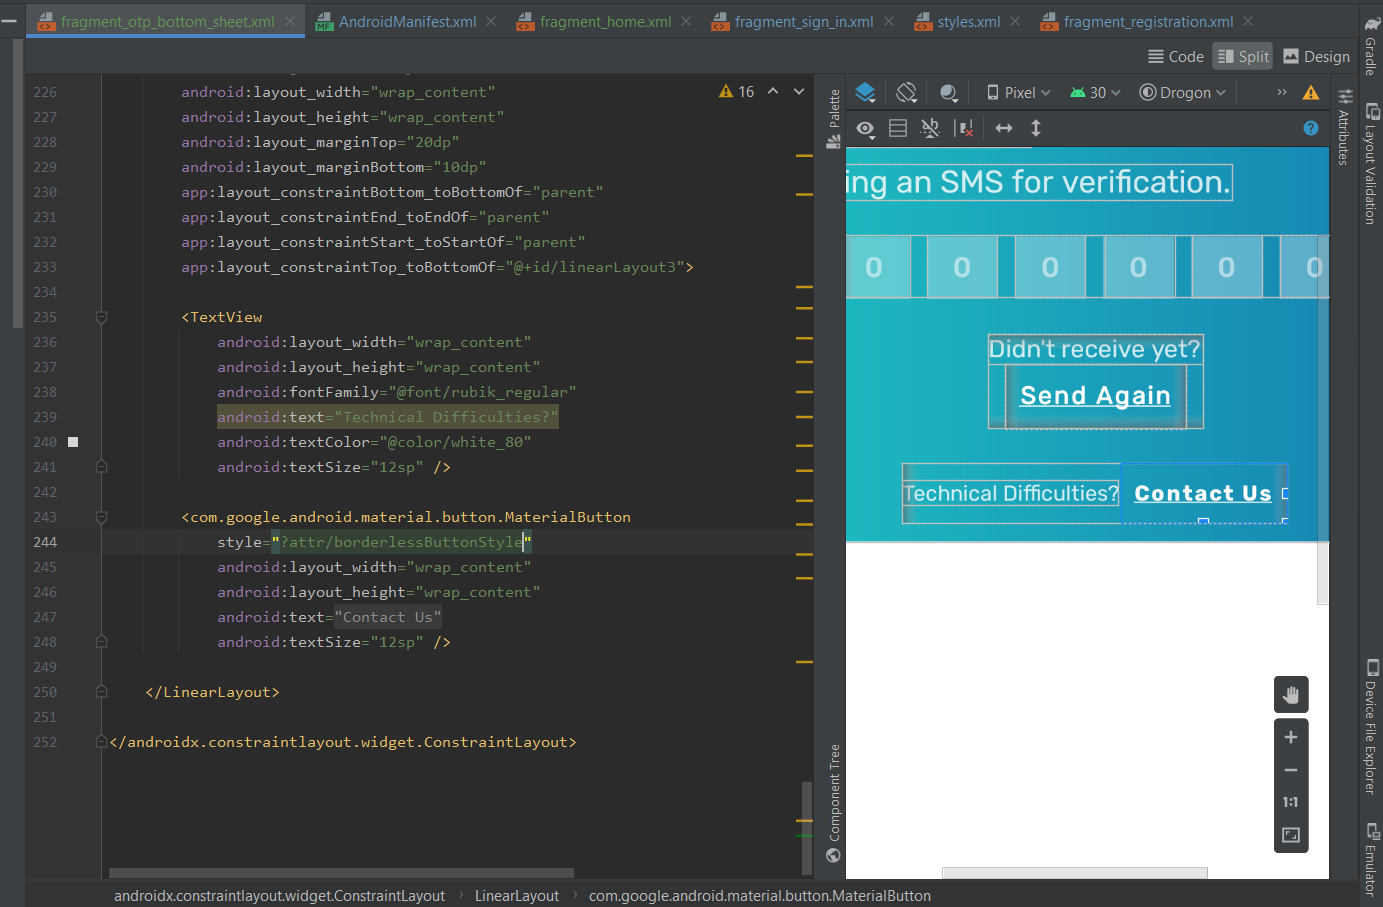Viewport: 1383px width, 907px height.
Task: Toggle device orientation with the rotate icon
Action: click(x=906, y=92)
